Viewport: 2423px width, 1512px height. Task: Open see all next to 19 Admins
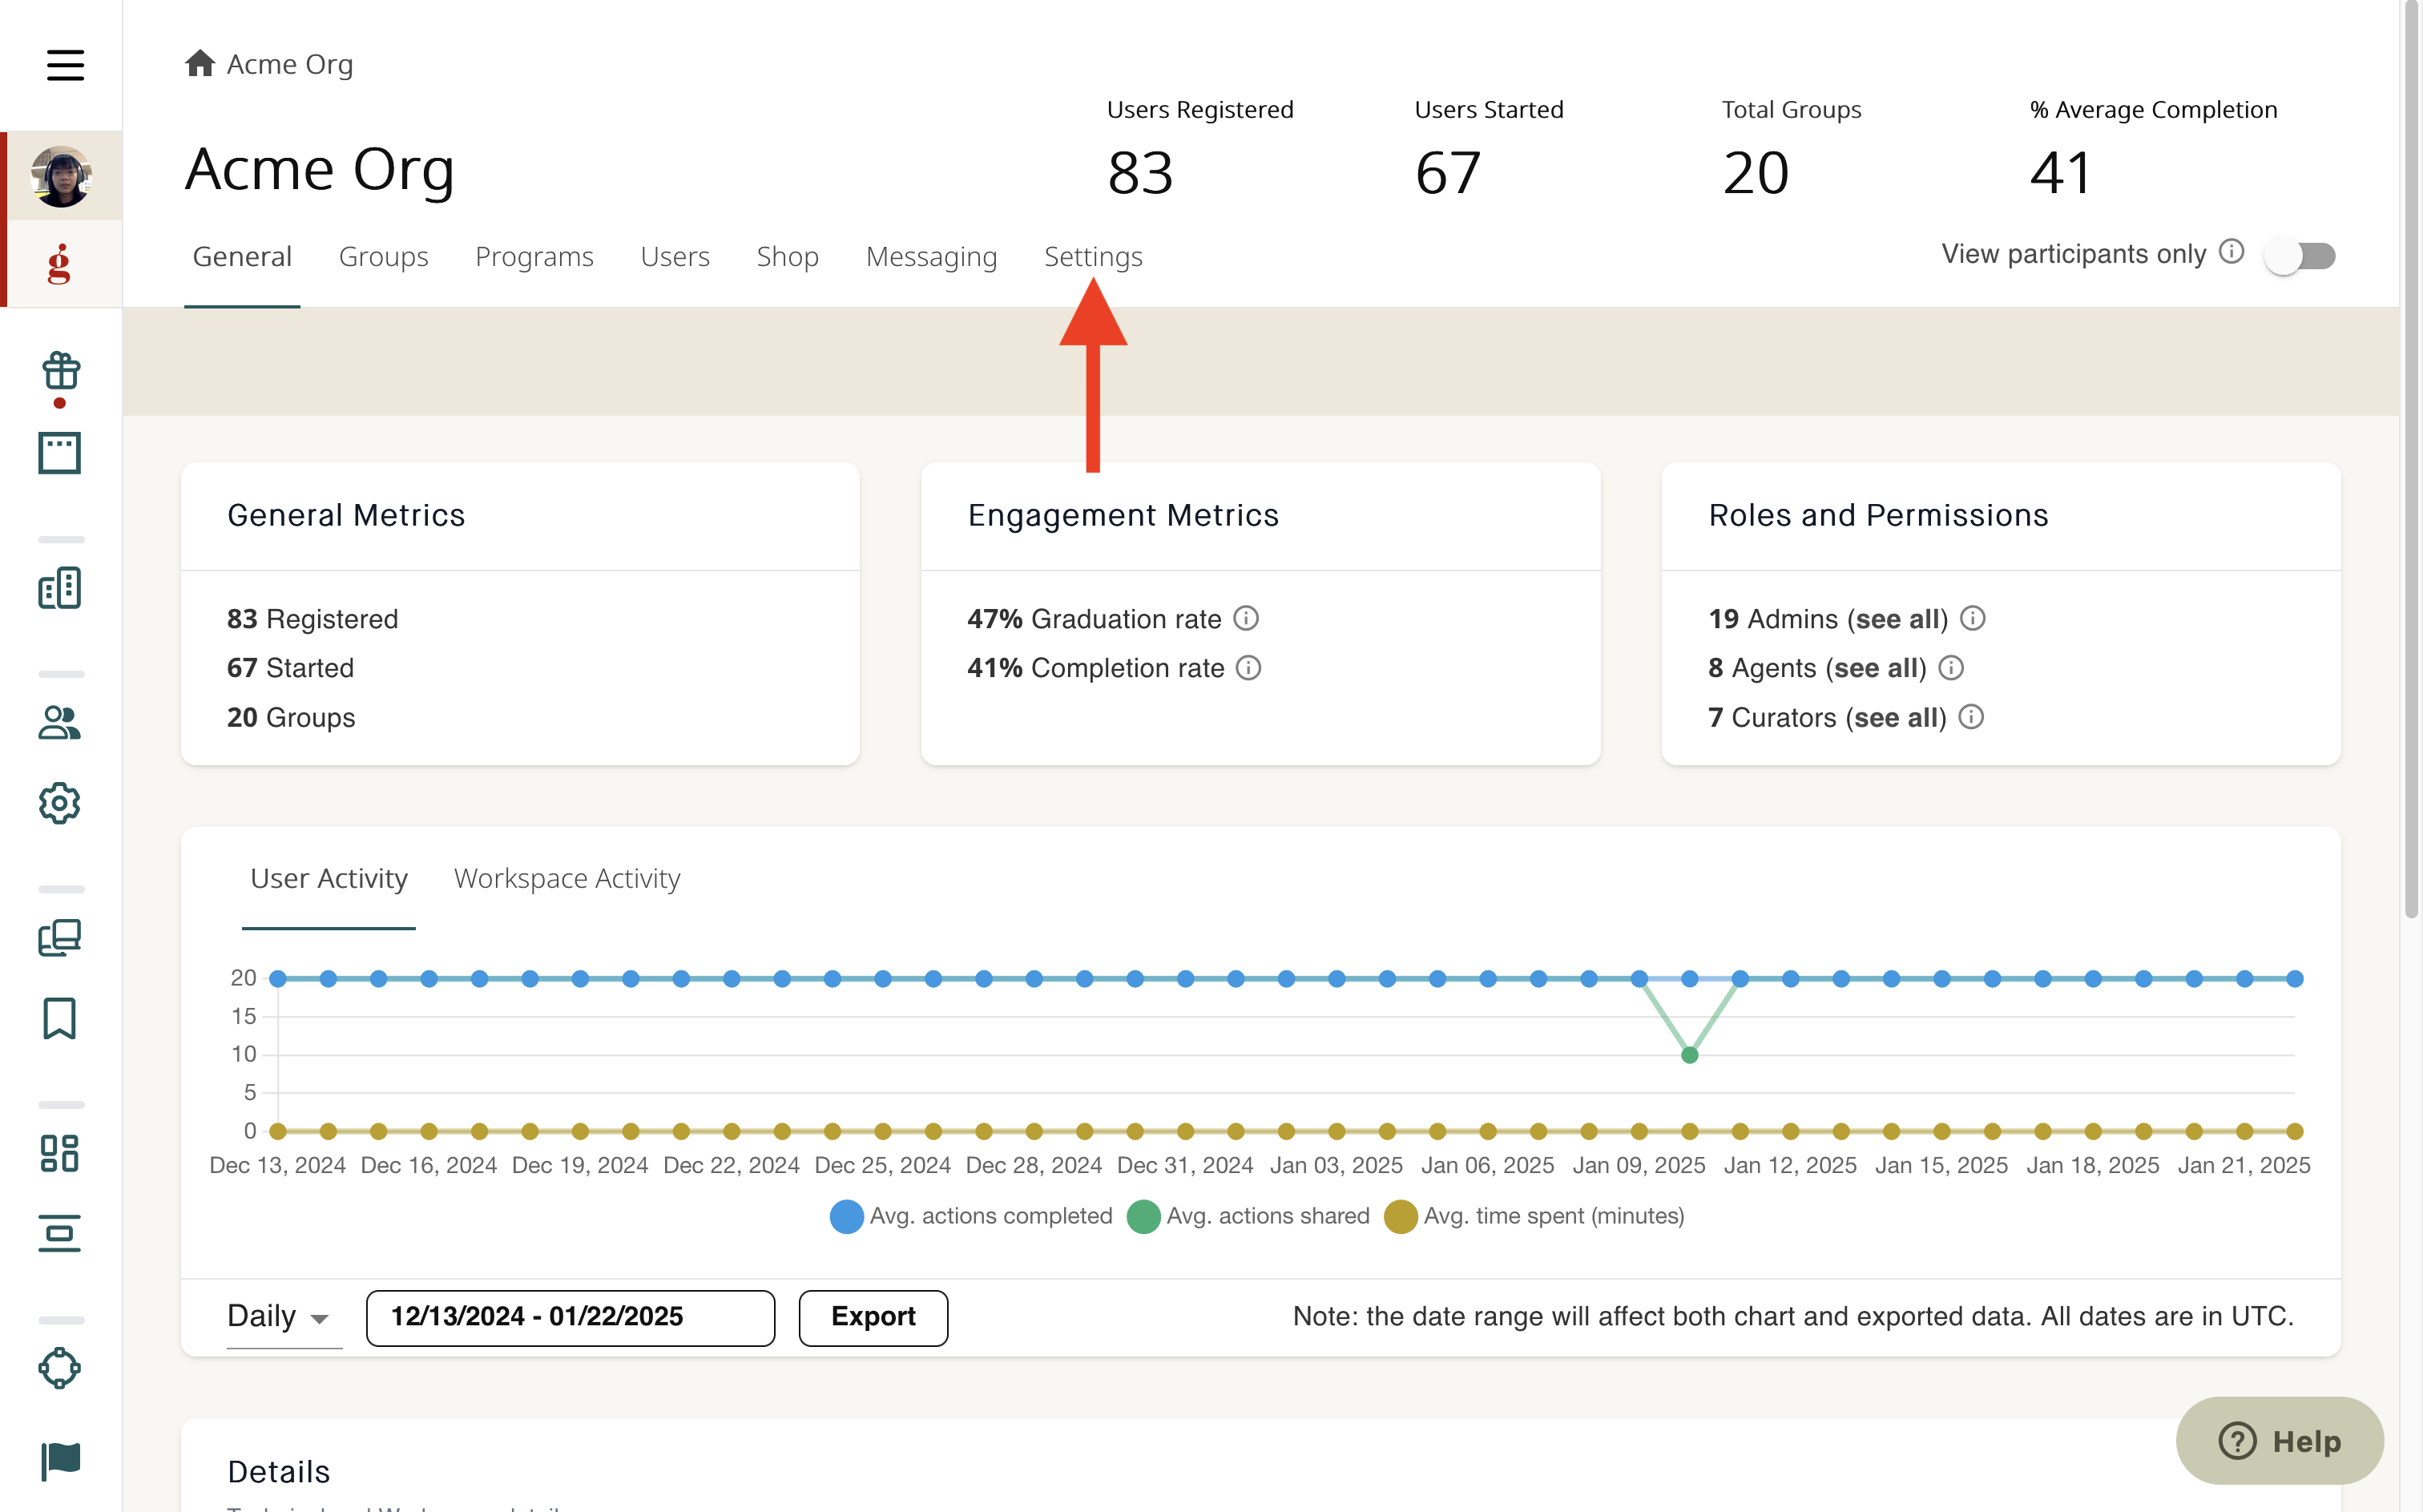click(1898, 619)
